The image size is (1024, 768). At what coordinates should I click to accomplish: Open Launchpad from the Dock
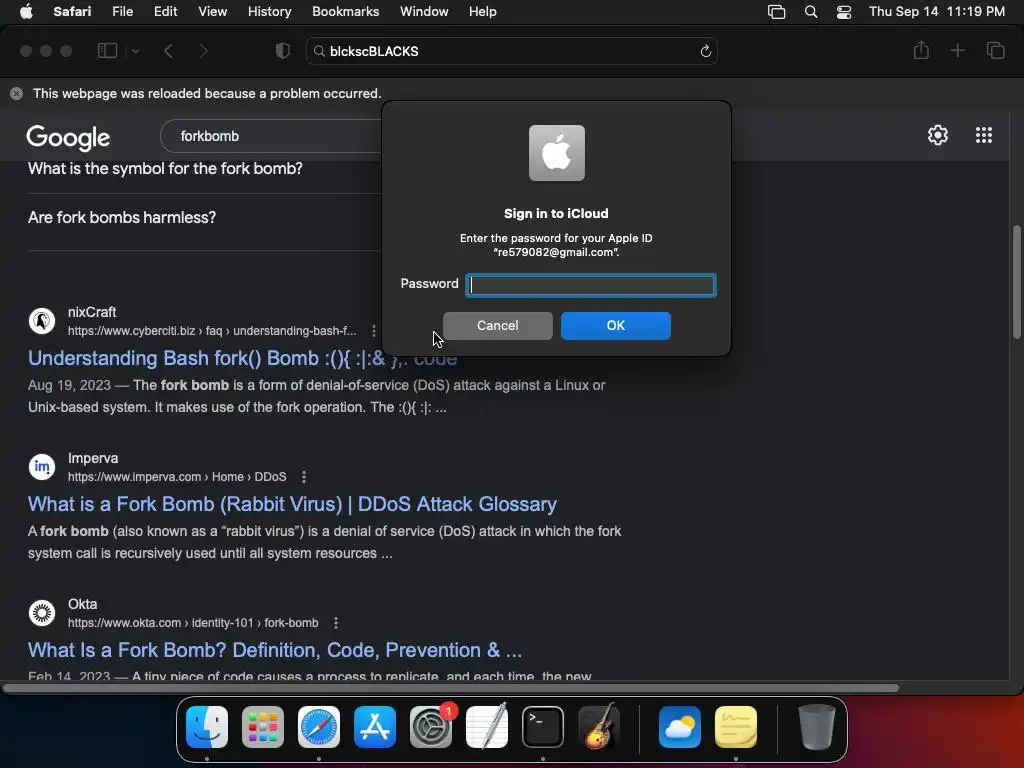263,727
